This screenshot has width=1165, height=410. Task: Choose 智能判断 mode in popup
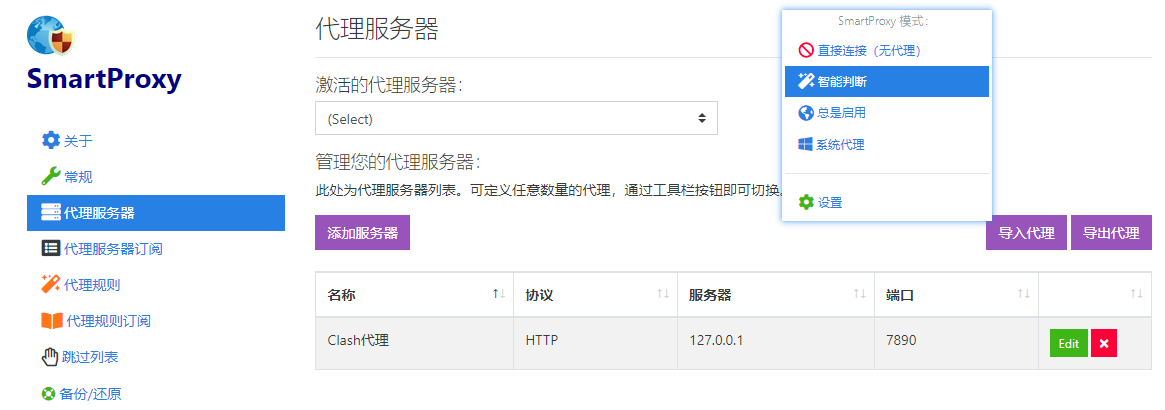pyautogui.click(x=886, y=82)
